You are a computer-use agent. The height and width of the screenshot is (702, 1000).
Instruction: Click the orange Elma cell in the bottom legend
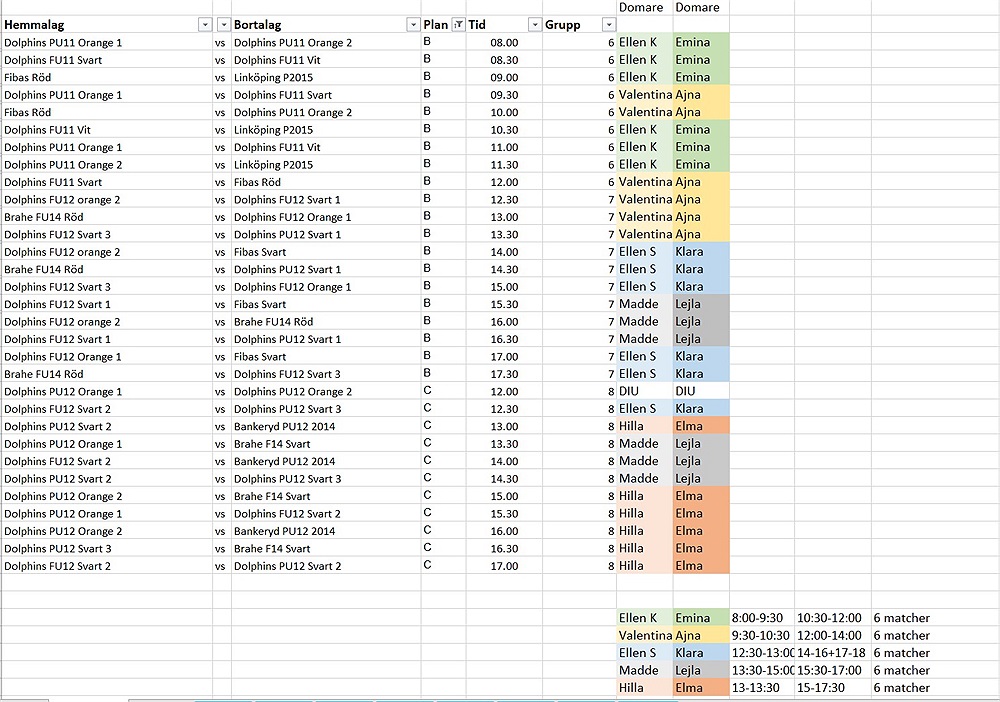pos(700,688)
